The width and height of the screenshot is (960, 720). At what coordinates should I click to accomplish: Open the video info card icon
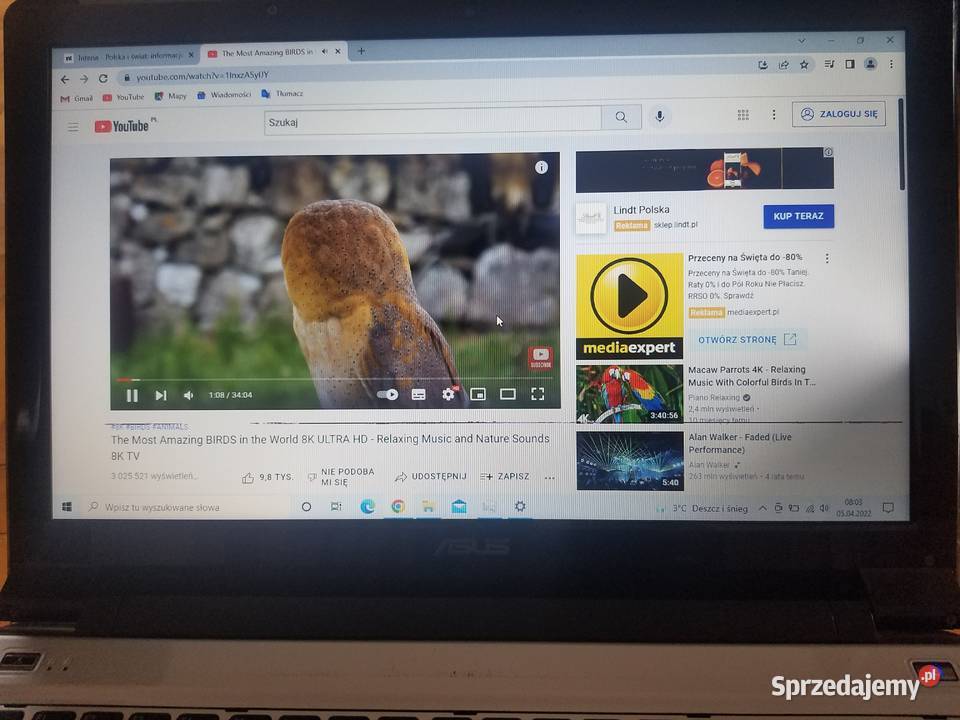[541, 167]
